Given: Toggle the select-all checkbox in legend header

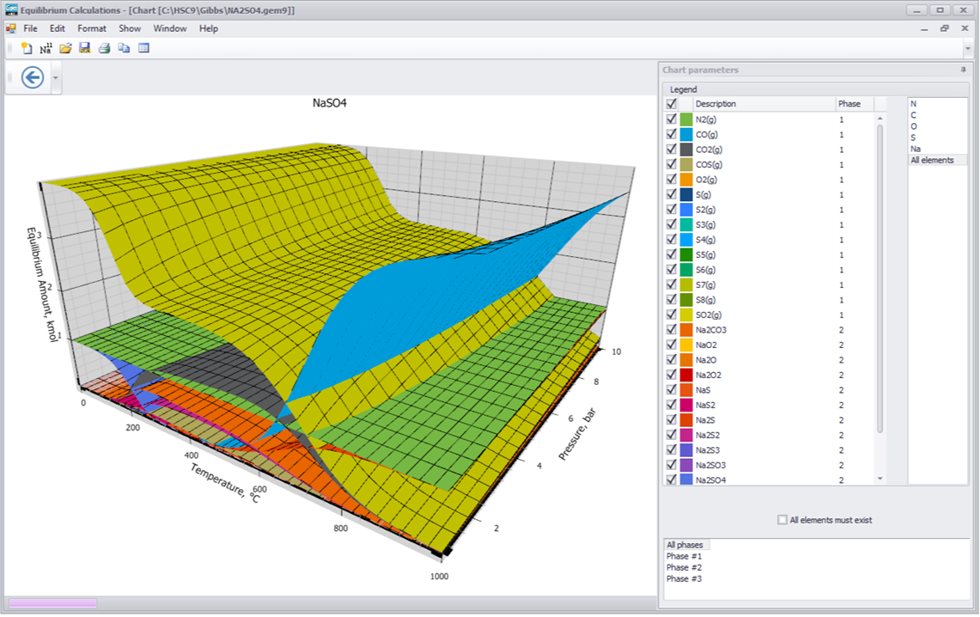Looking at the screenshot, I should 672,104.
